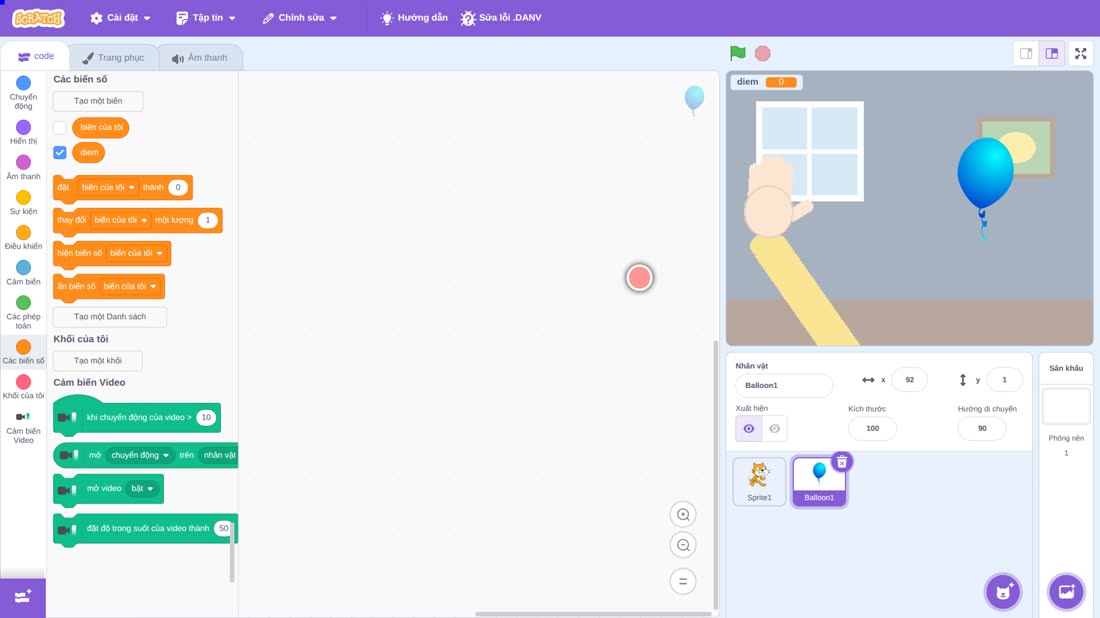
Task: Select the Sprite1 cat thumbnail
Action: [x=759, y=481]
